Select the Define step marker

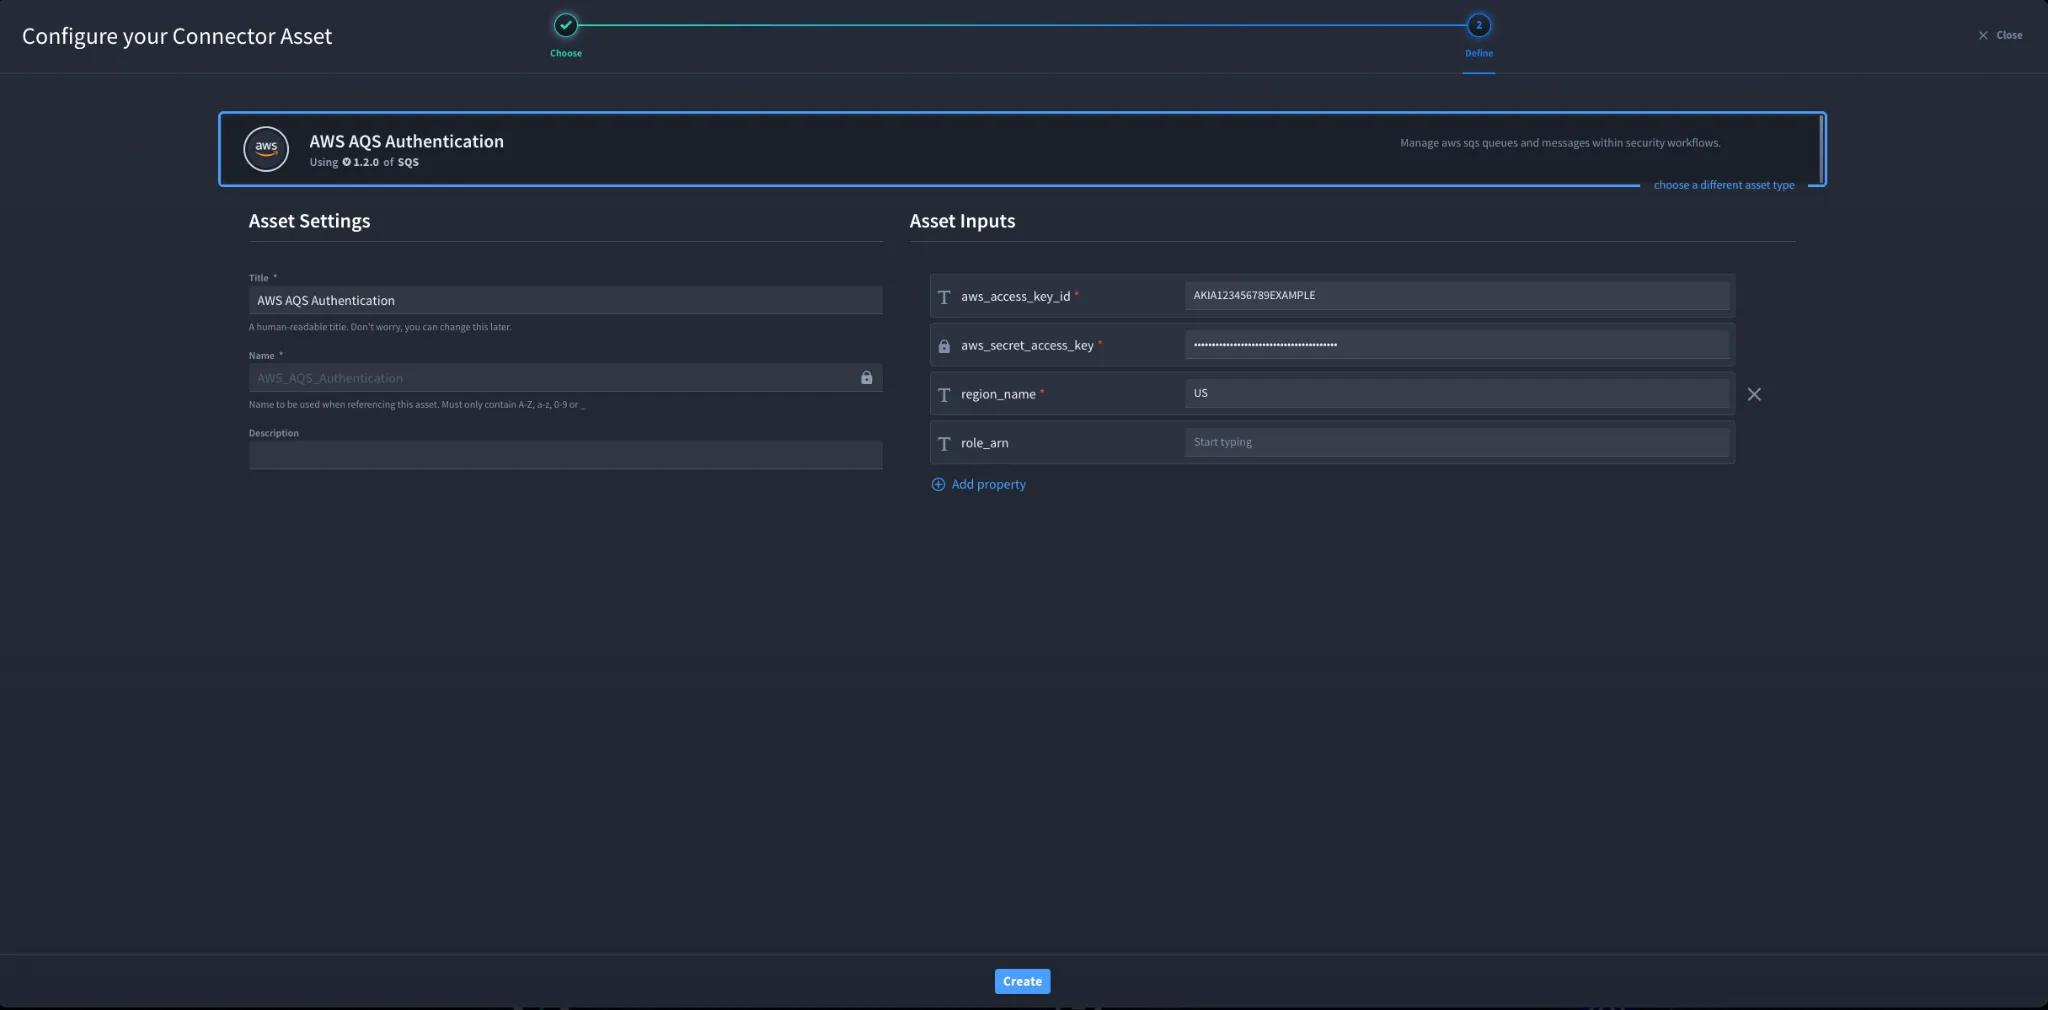point(1479,25)
